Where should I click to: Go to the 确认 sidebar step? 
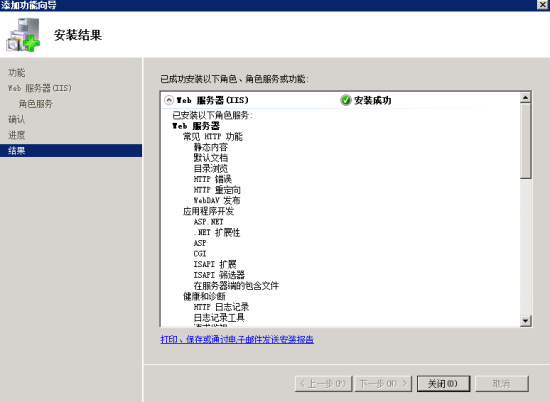pyautogui.click(x=16, y=120)
